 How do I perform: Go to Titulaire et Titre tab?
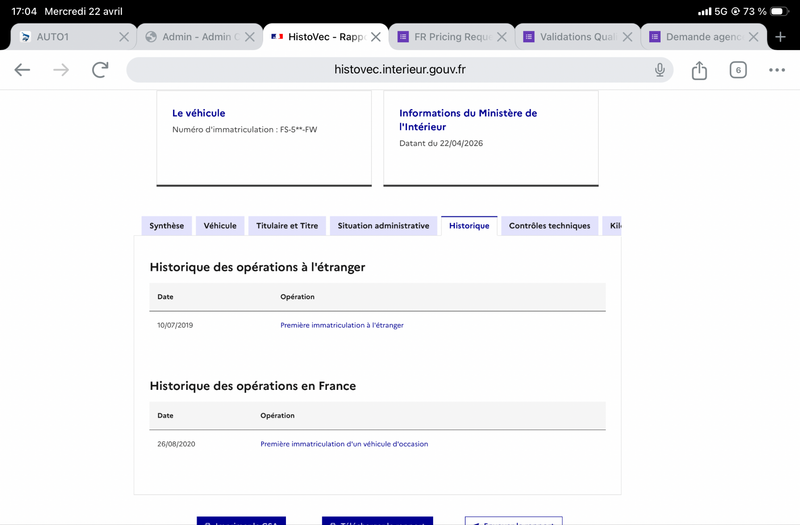287,226
